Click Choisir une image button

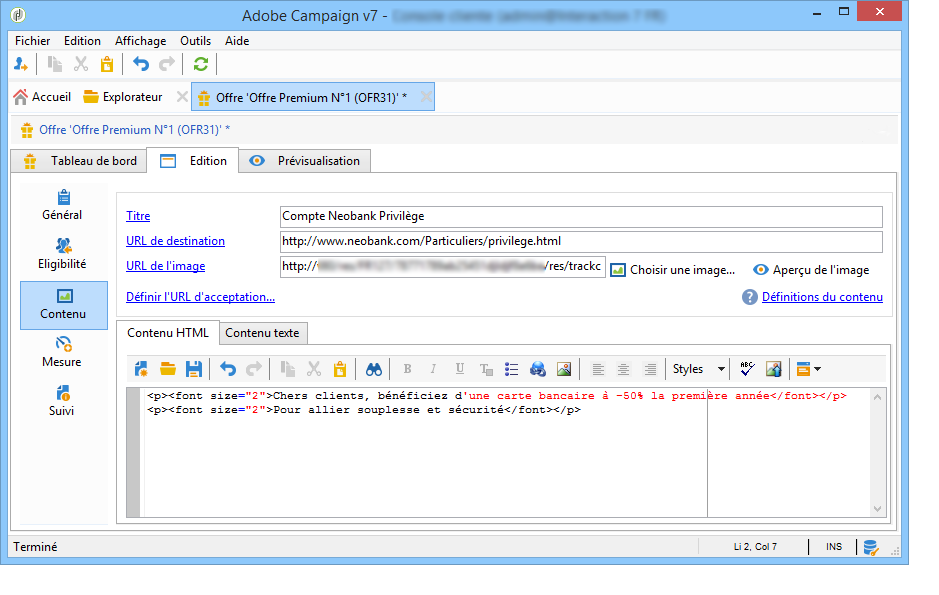pos(673,270)
